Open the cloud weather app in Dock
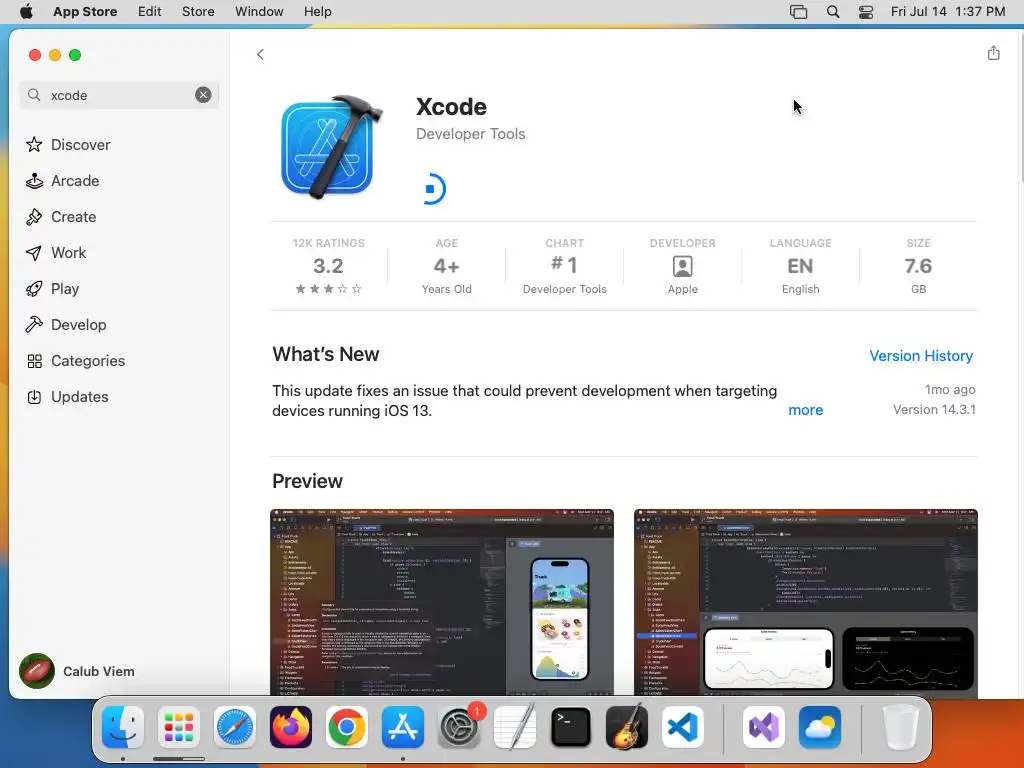Image resolution: width=1024 pixels, height=768 pixels. 820,726
